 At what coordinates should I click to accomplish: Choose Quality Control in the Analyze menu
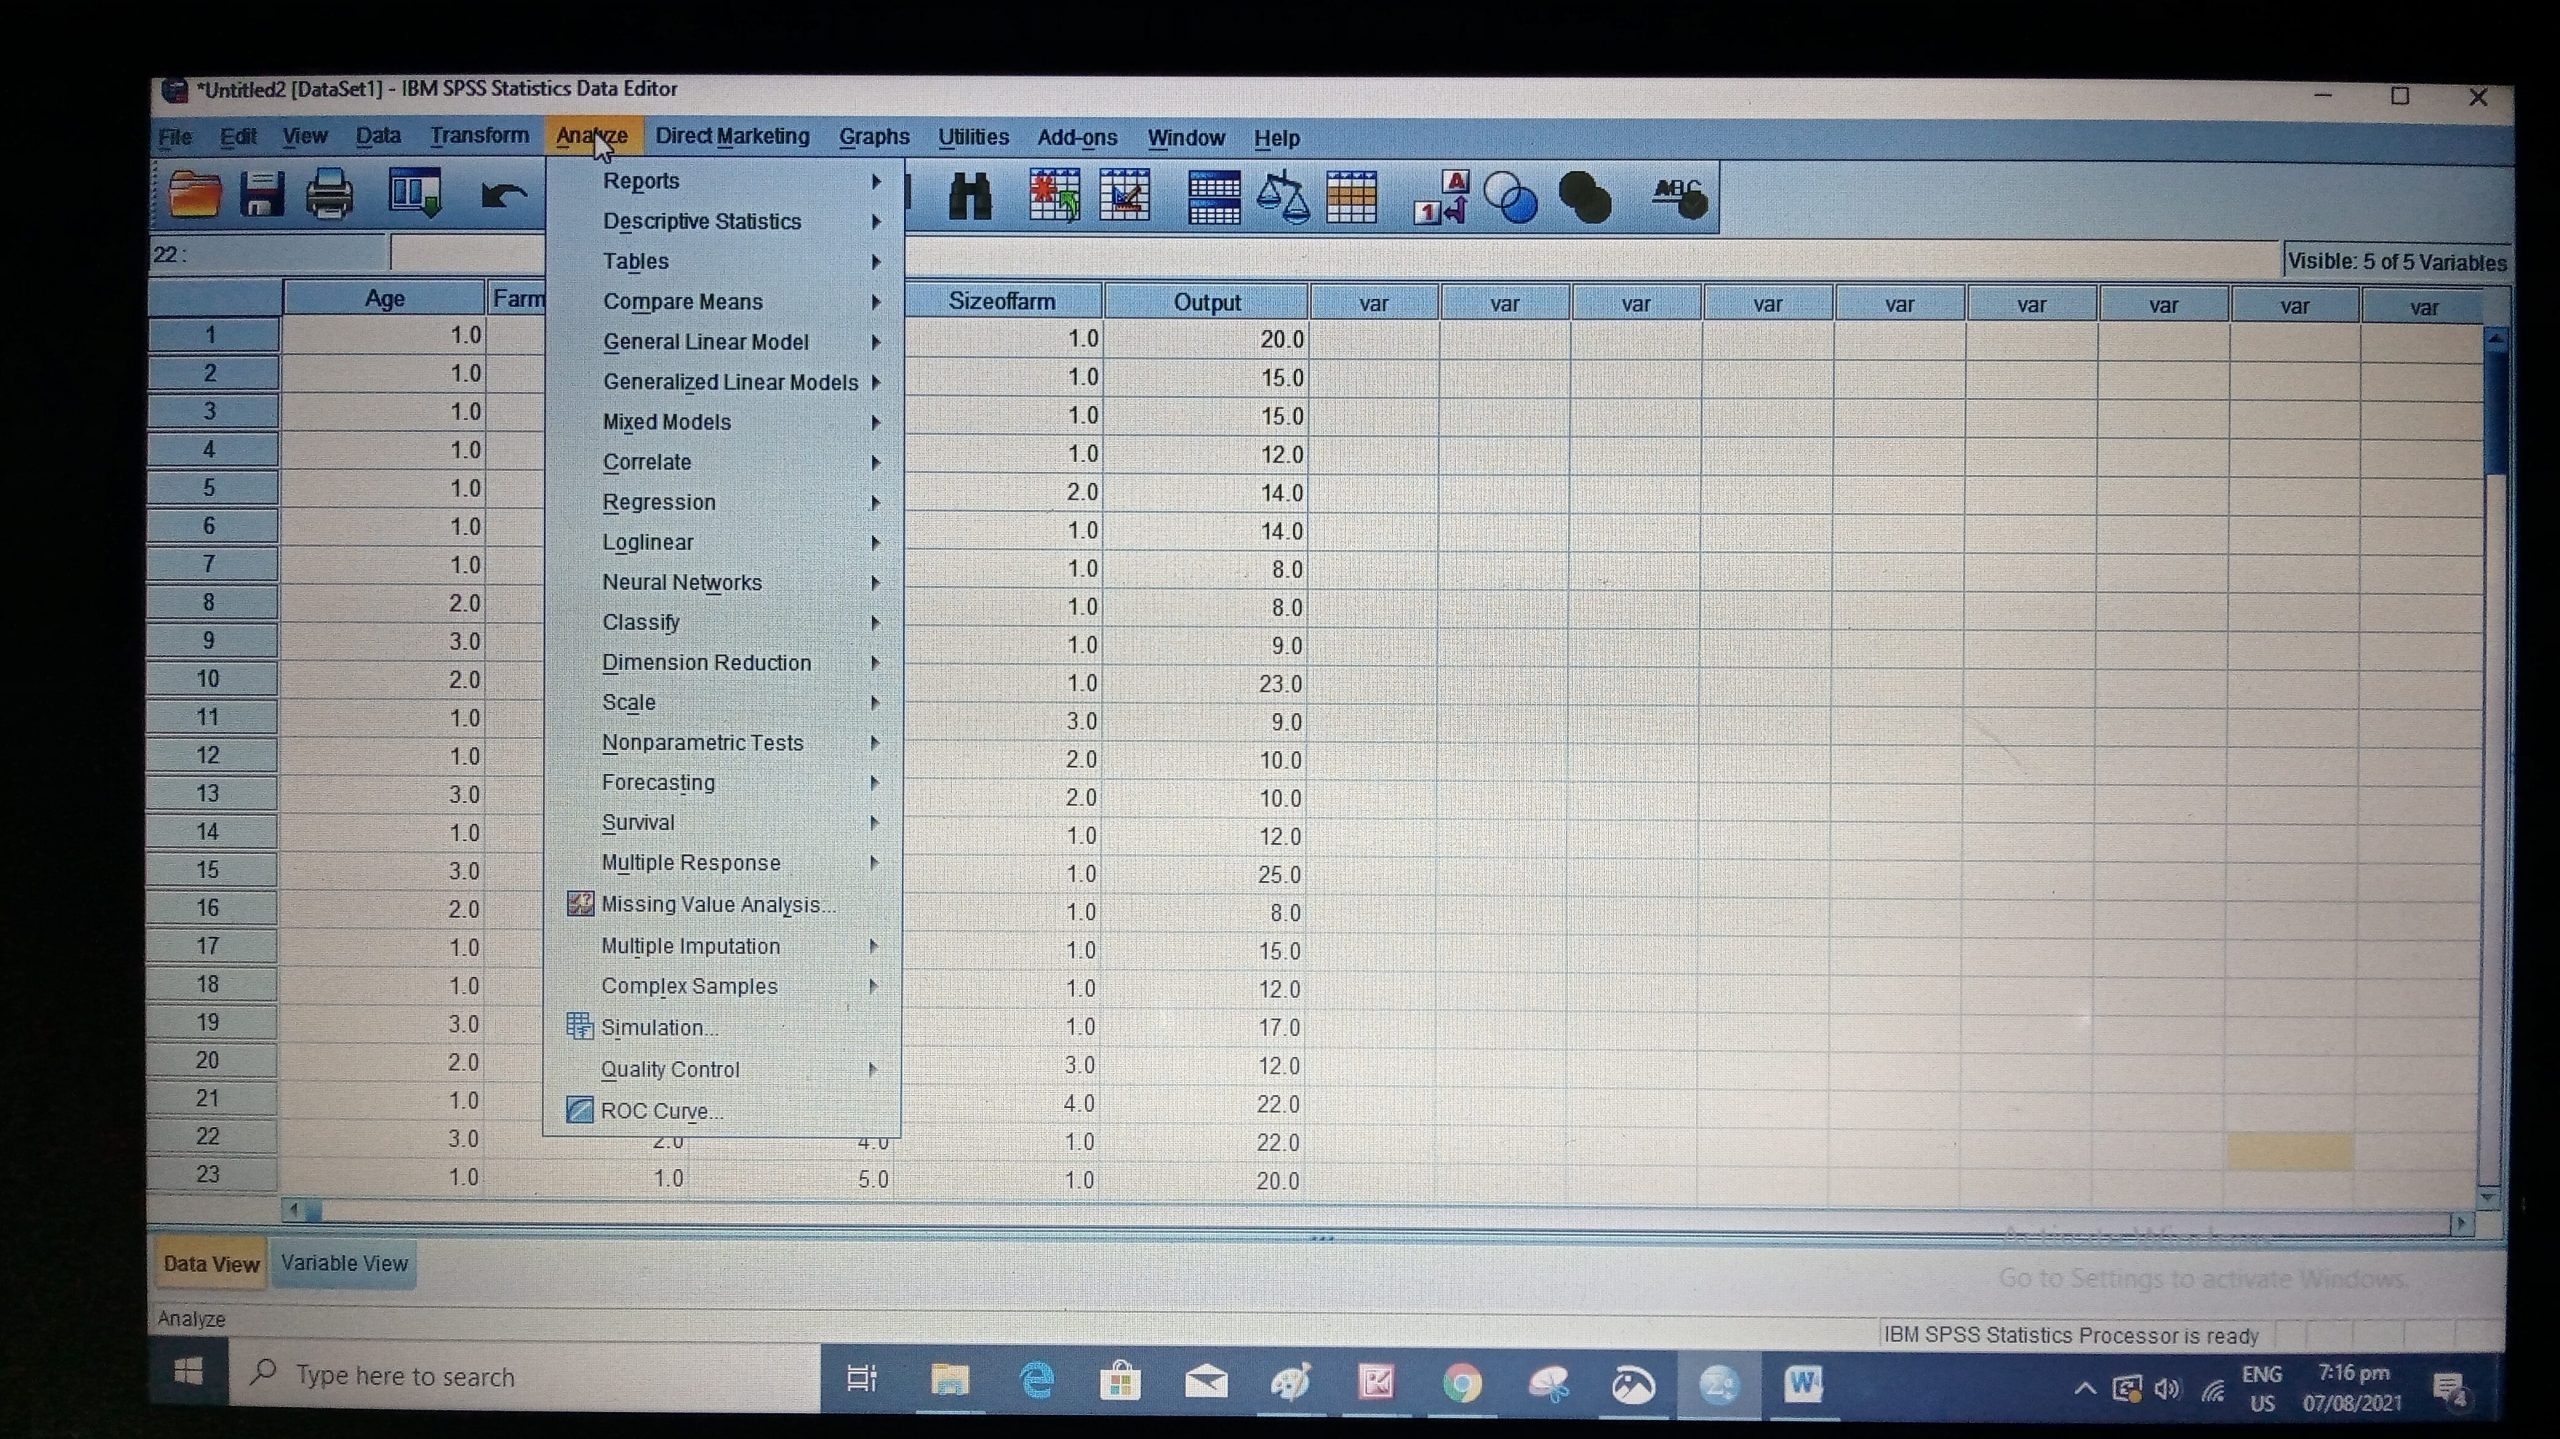click(x=724, y=1069)
